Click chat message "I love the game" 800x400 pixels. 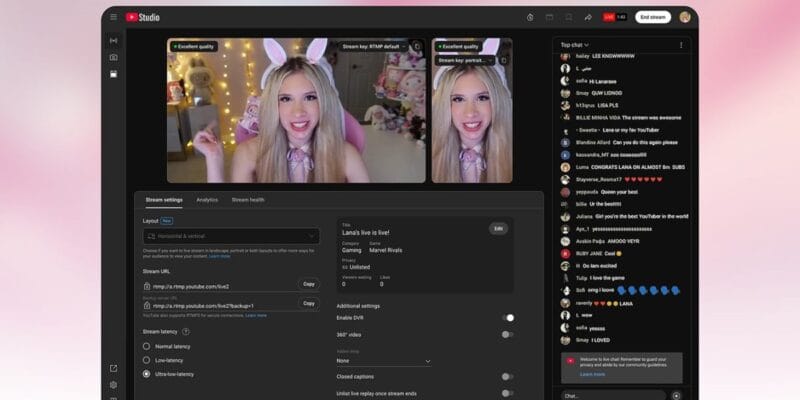tap(607, 278)
